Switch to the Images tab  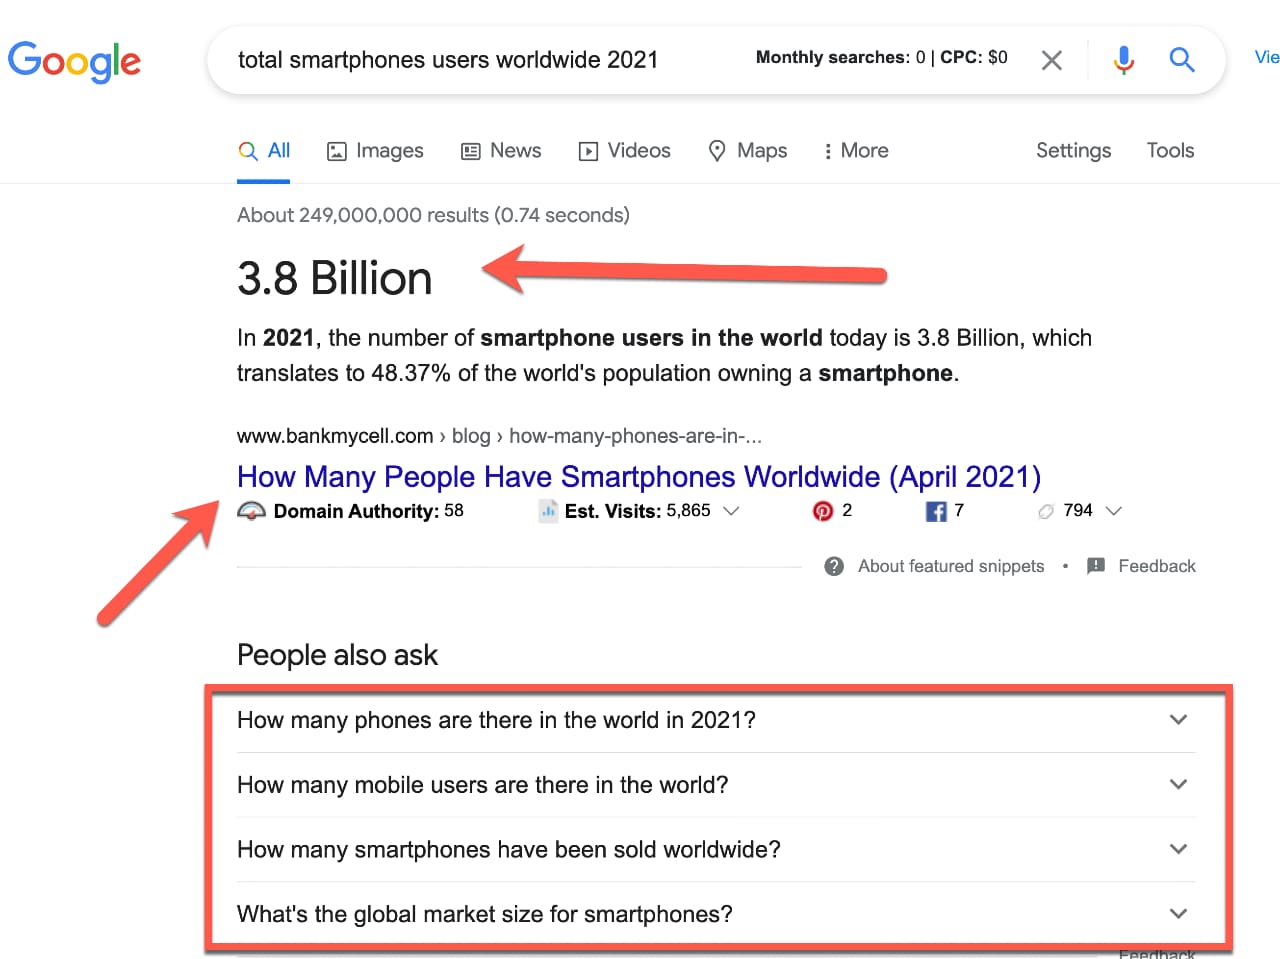click(x=375, y=151)
